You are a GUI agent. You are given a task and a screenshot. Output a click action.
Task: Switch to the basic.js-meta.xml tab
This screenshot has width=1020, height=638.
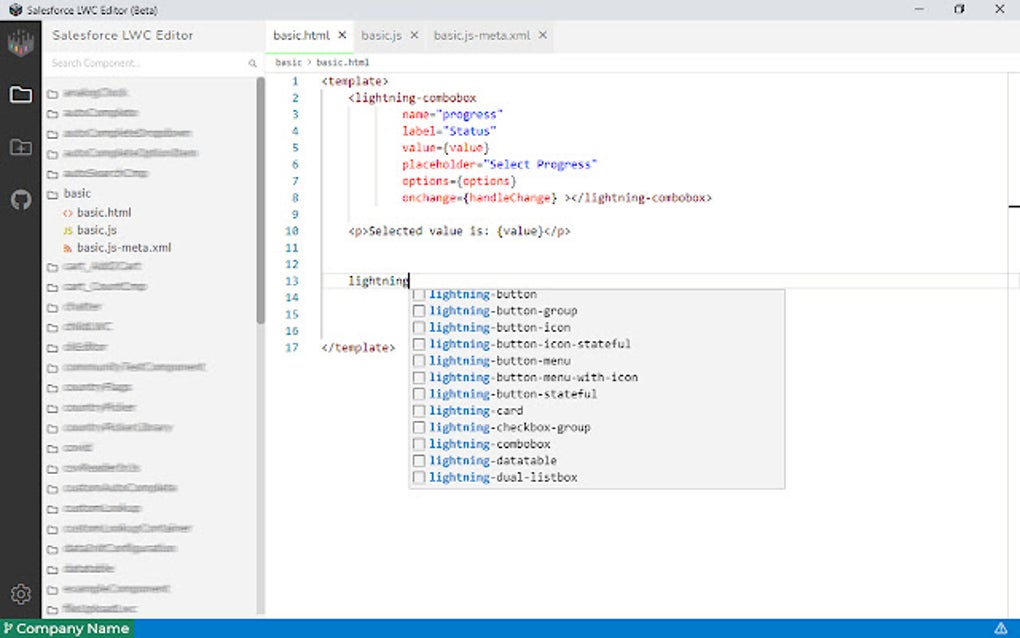pyautogui.click(x=483, y=35)
